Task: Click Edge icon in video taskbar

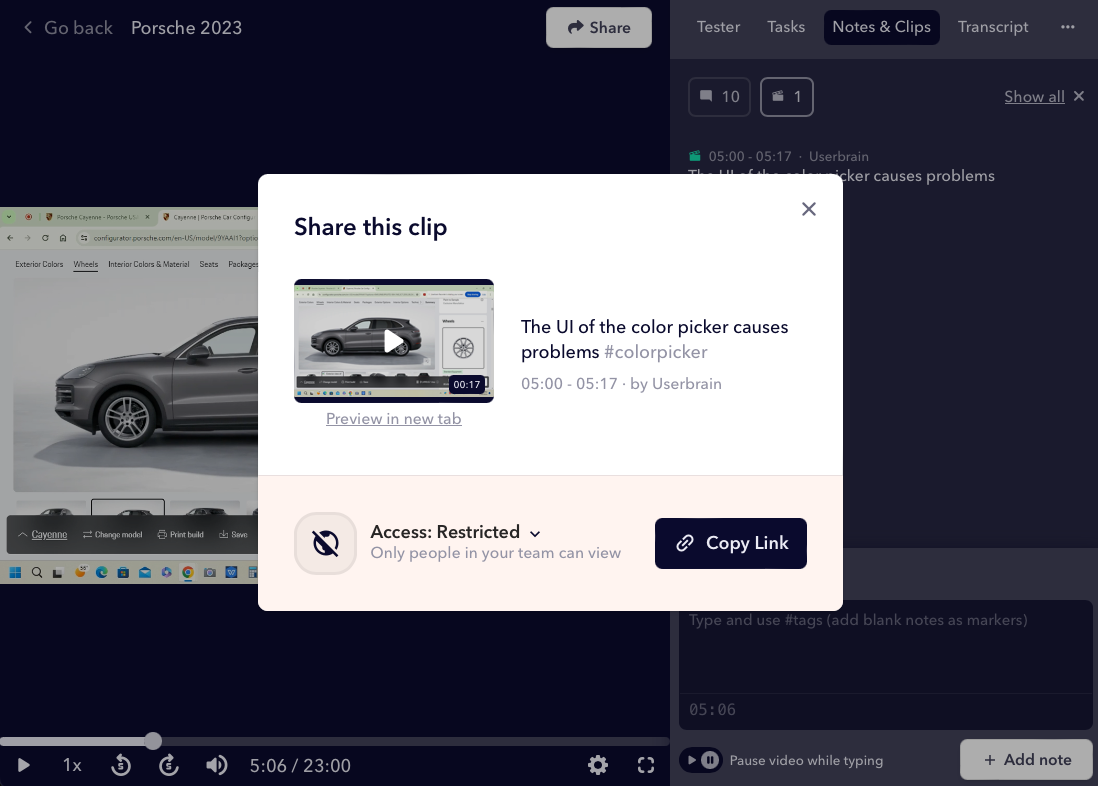Action: pos(102,572)
